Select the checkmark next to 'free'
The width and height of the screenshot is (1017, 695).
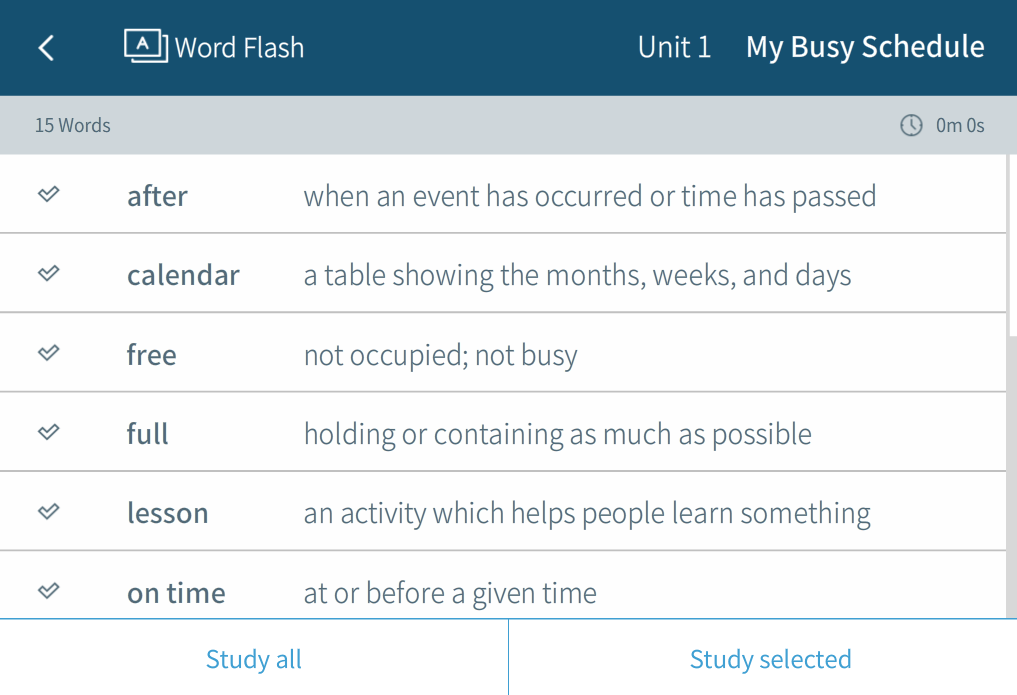pos(48,353)
